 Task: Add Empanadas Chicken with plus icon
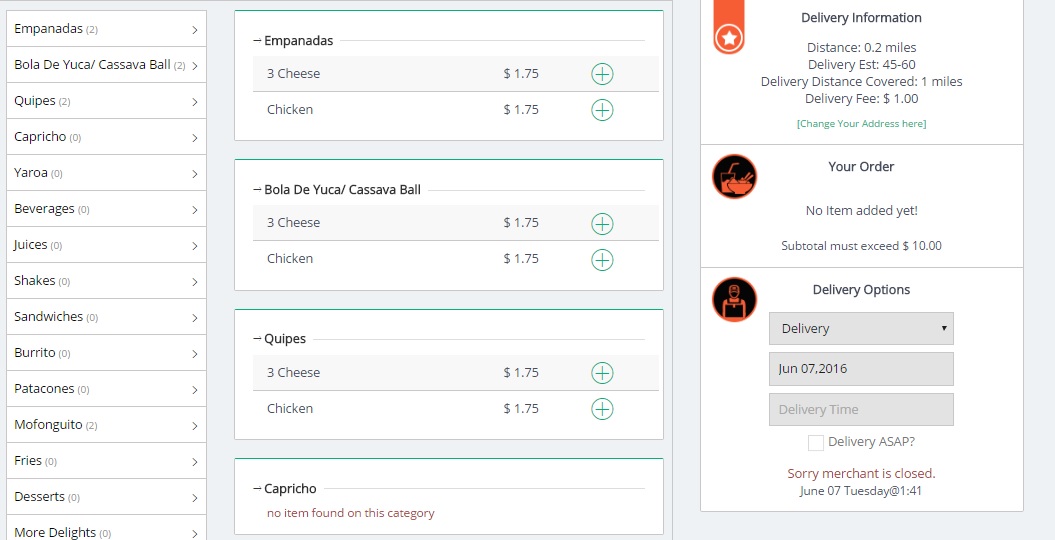click(x=602, y=110)
